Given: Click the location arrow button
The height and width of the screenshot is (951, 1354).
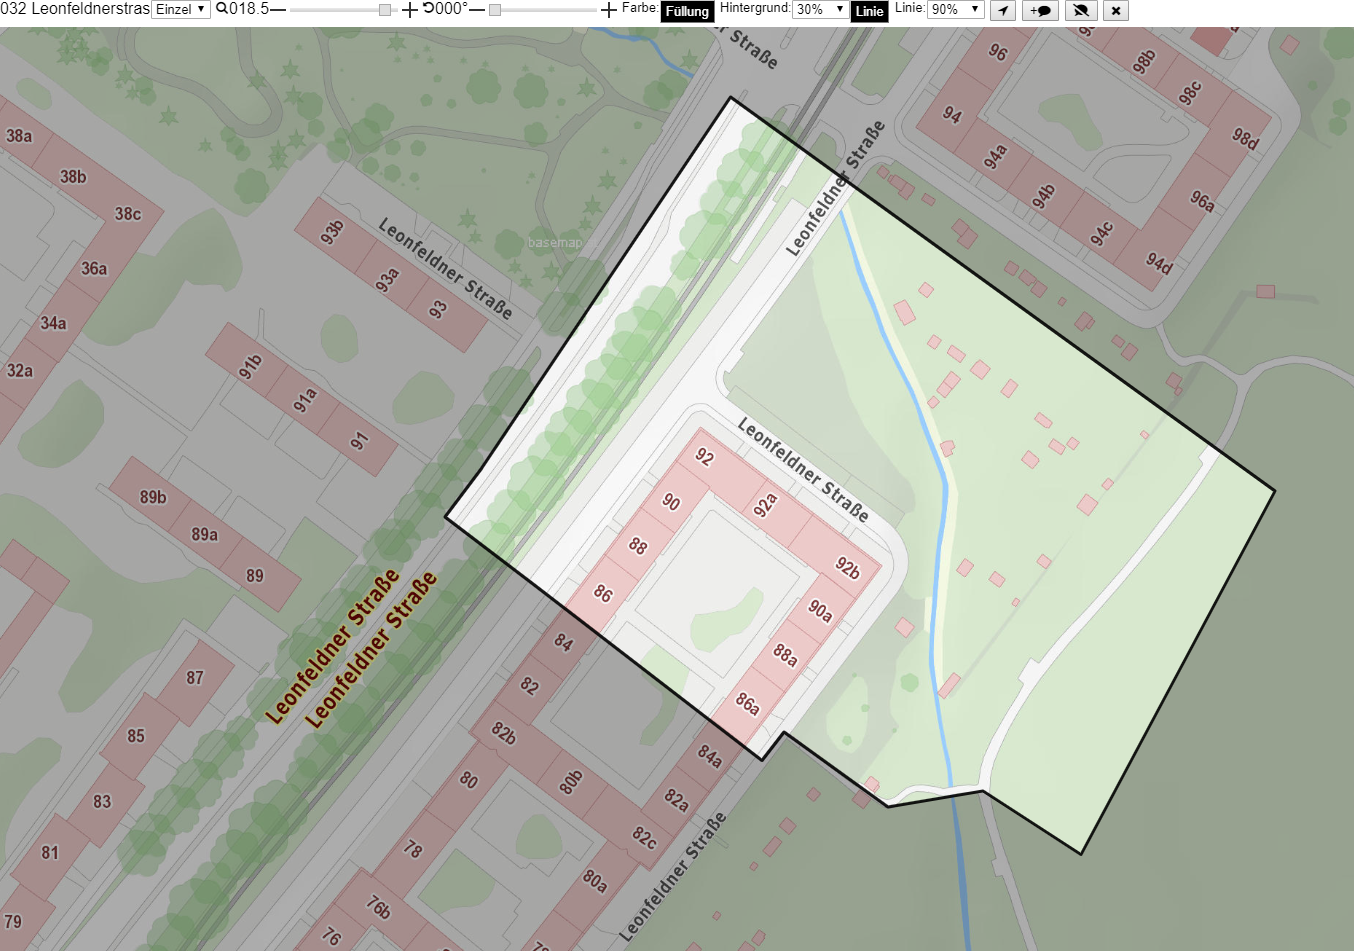Looking at the screenshot, I should coord(1003,10).
